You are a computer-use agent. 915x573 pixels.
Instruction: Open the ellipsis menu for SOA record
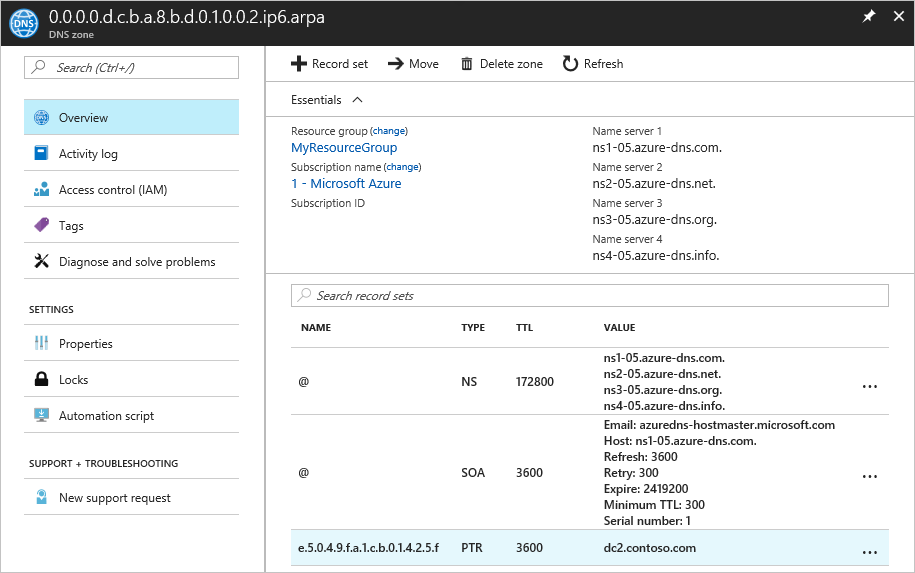tap(869, 476)
